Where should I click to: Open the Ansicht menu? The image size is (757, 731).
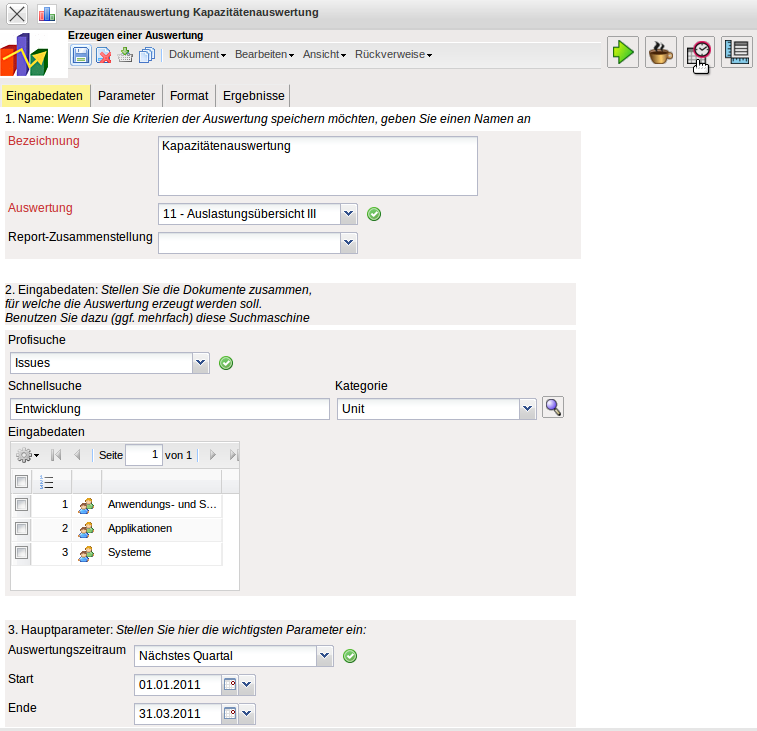tap(324, 55)
